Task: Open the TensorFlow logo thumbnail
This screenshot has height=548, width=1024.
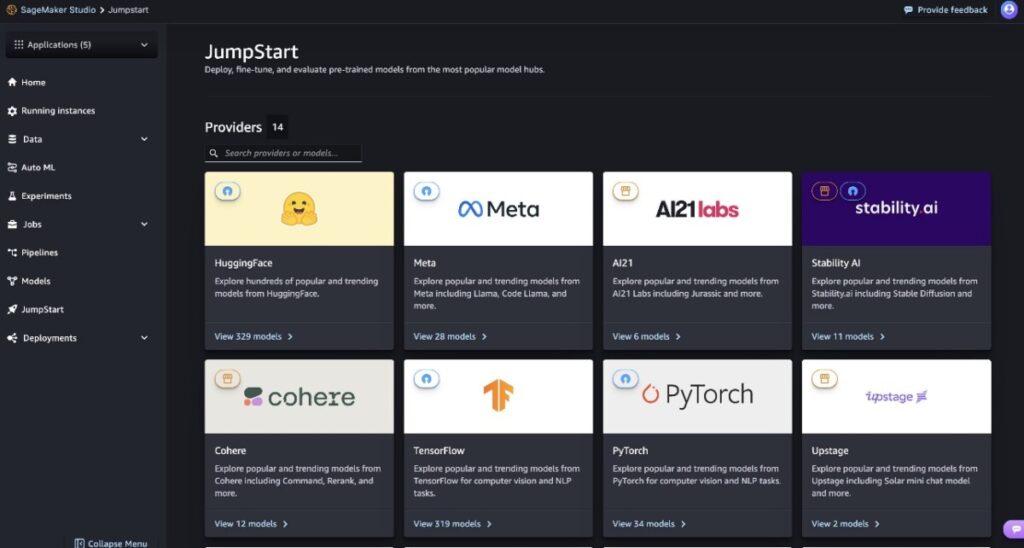Action: coord(498,396)
